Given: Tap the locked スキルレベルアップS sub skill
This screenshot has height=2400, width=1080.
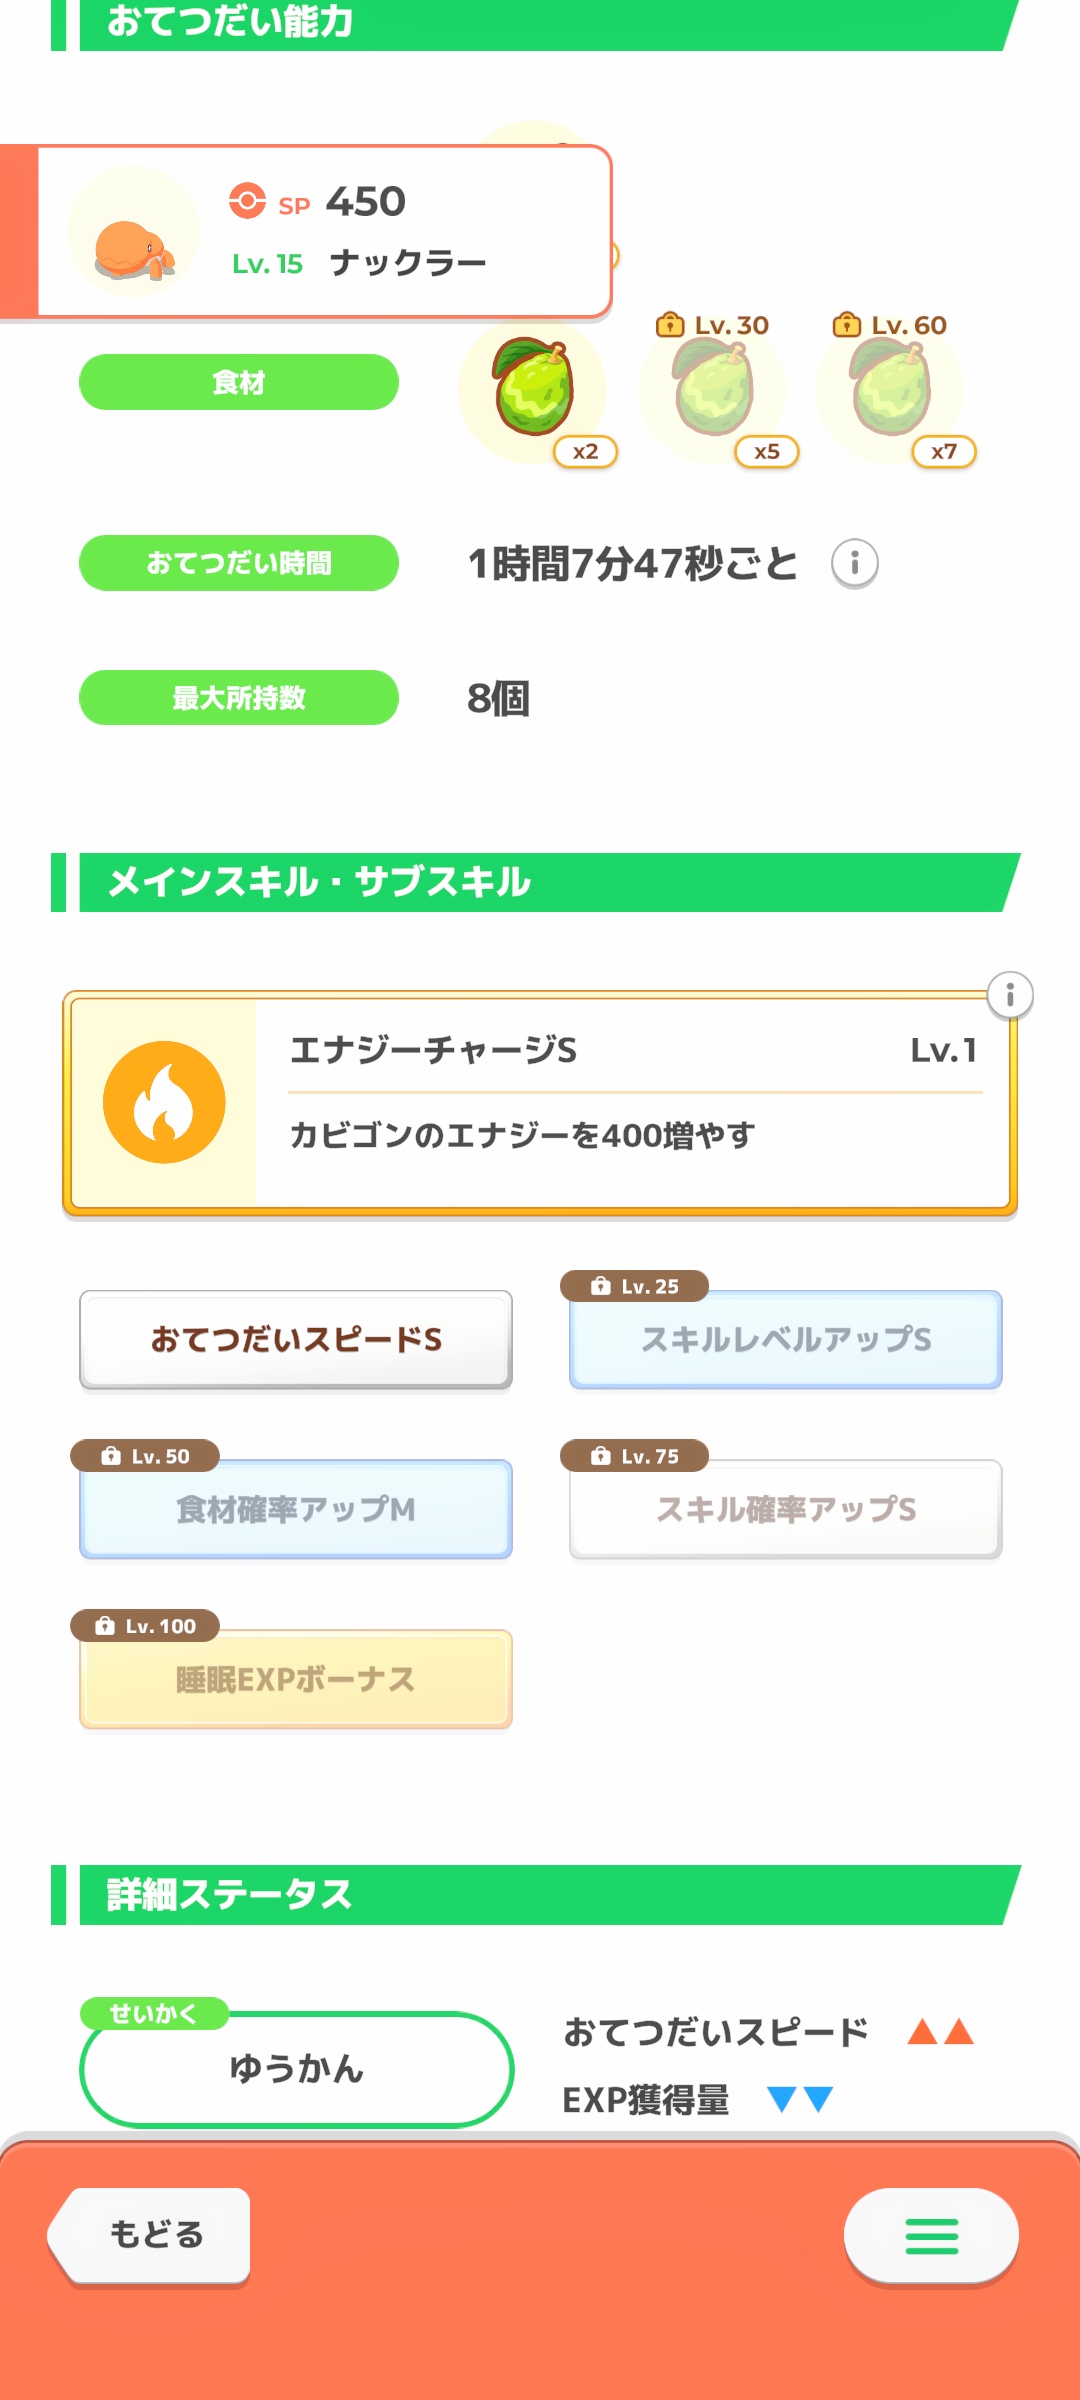Looking at the screenshot, I should 786,1339.
